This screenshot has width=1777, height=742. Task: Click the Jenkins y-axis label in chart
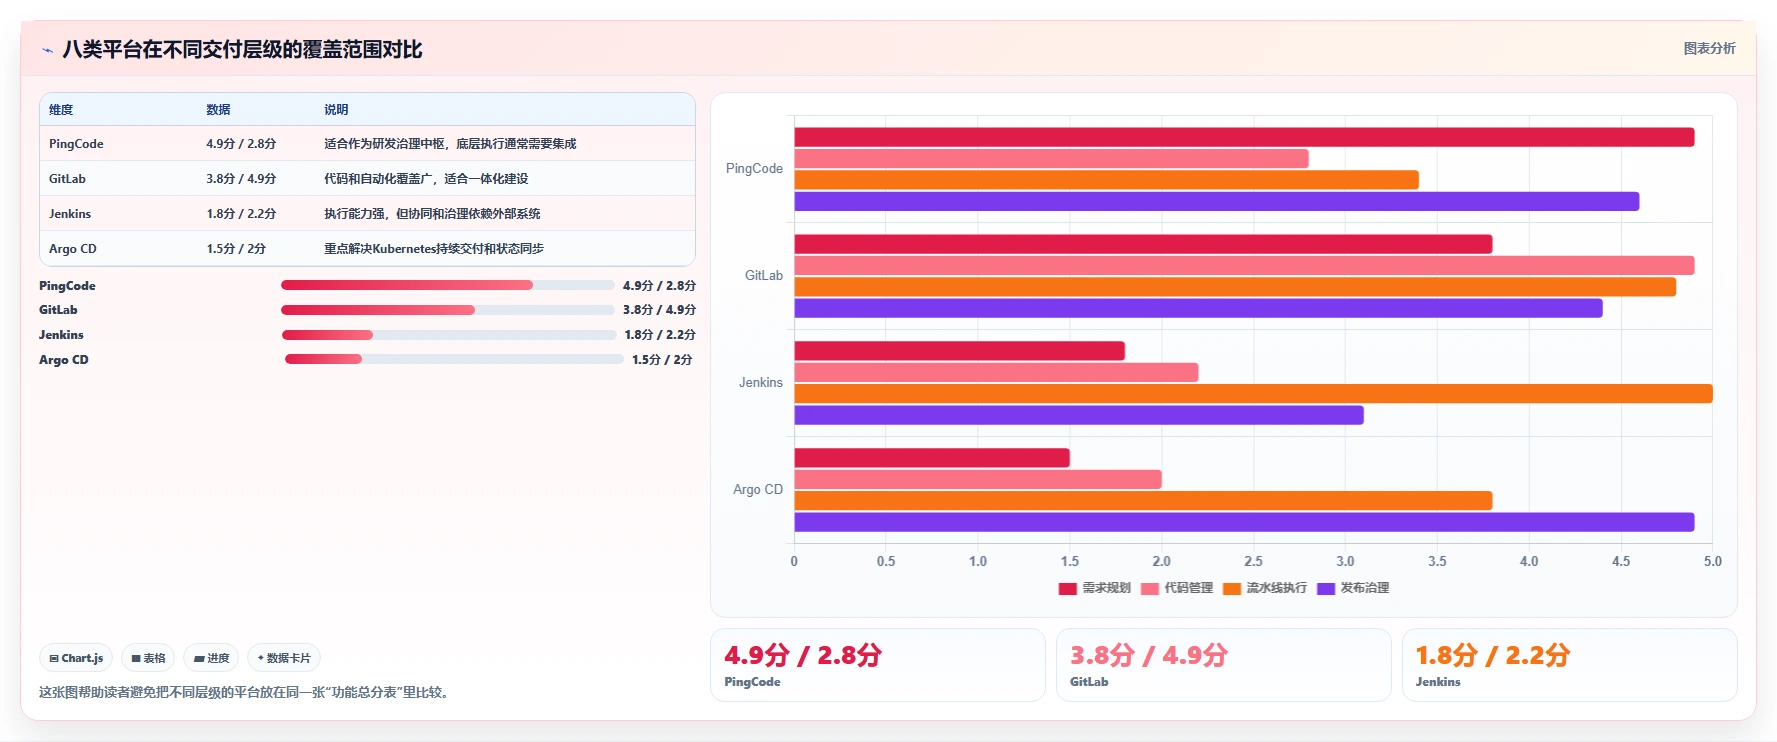pyautogui.click(x=761, y=383)
